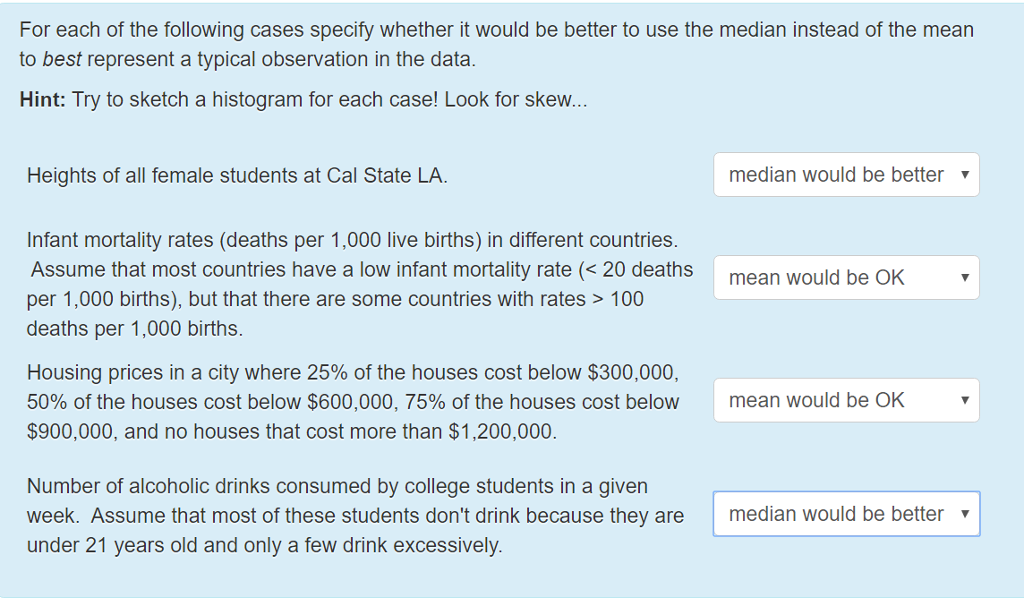Image resolution: width=1024 pixels, height=606 pixels.
Task: Click the bold 'Hint:' label
Action: (x=42, y=99)
